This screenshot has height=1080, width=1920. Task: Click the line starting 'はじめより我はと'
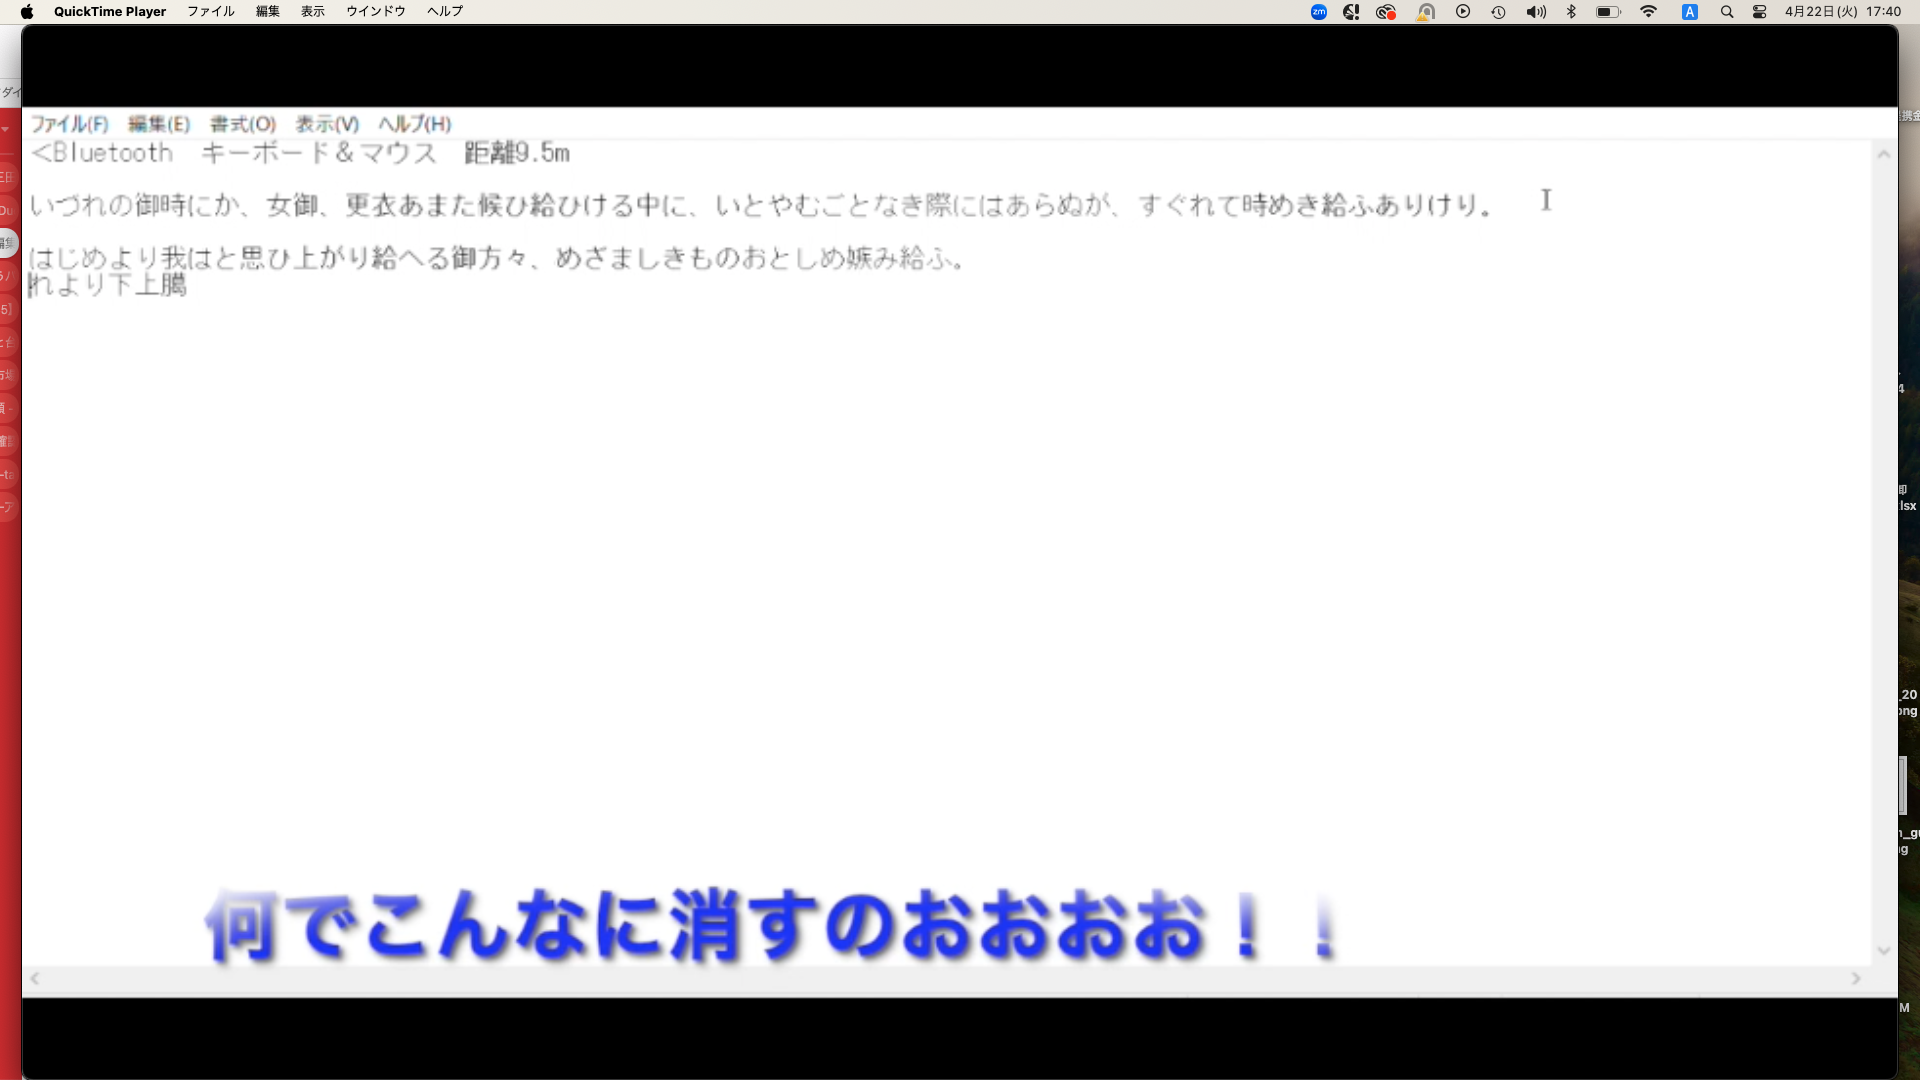pos(498,258)
